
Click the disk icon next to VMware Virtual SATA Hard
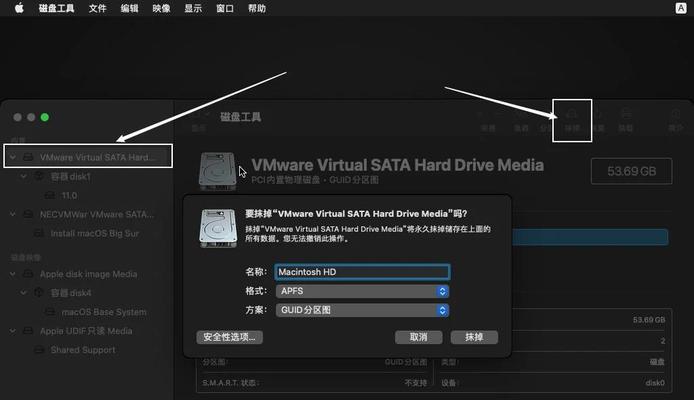tap(28, 157)
